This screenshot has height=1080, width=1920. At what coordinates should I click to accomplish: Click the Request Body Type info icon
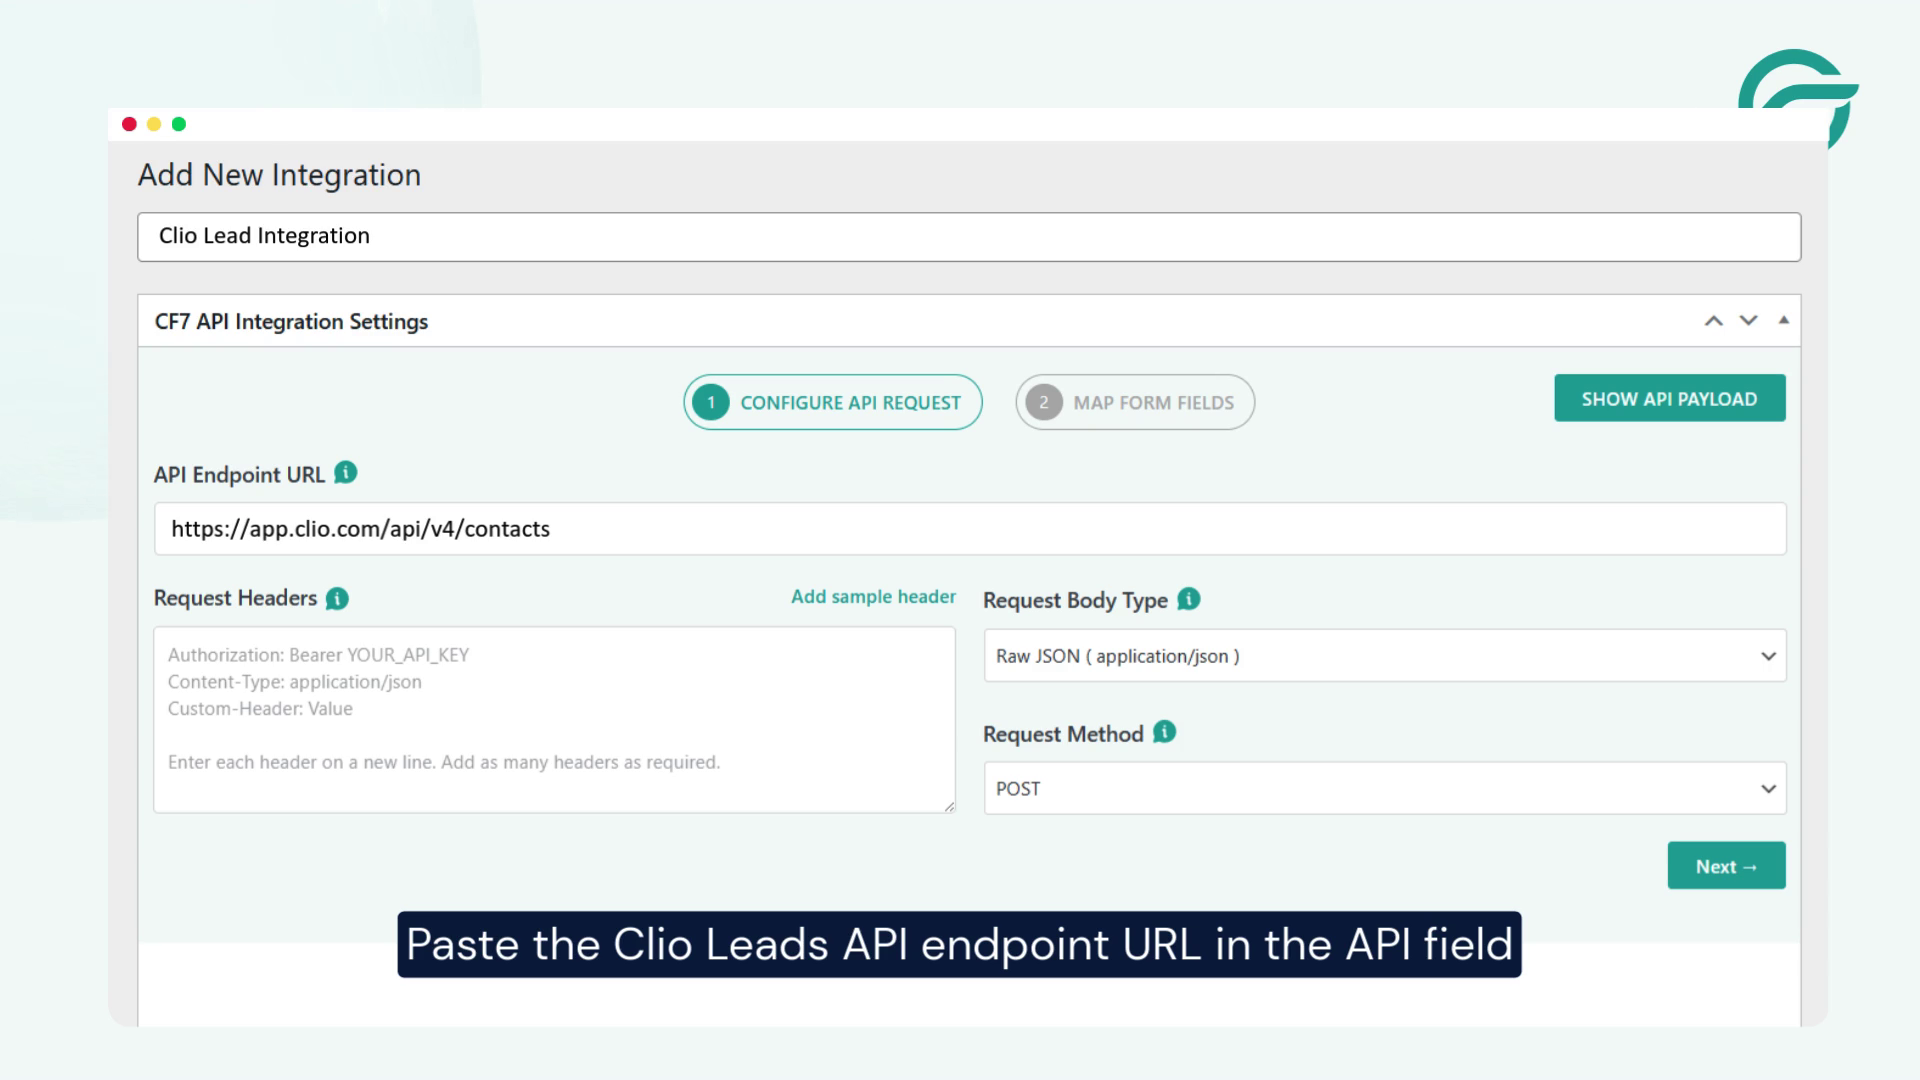pos(1187,599)
